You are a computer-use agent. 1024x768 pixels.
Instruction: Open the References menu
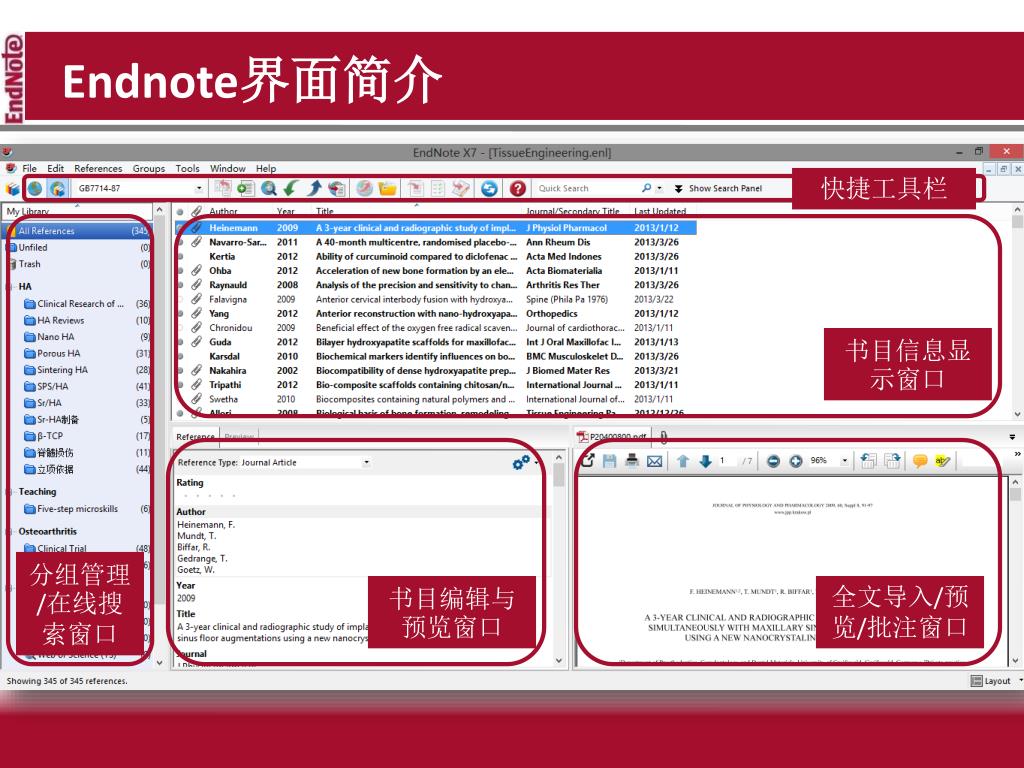tap(98, 168)
